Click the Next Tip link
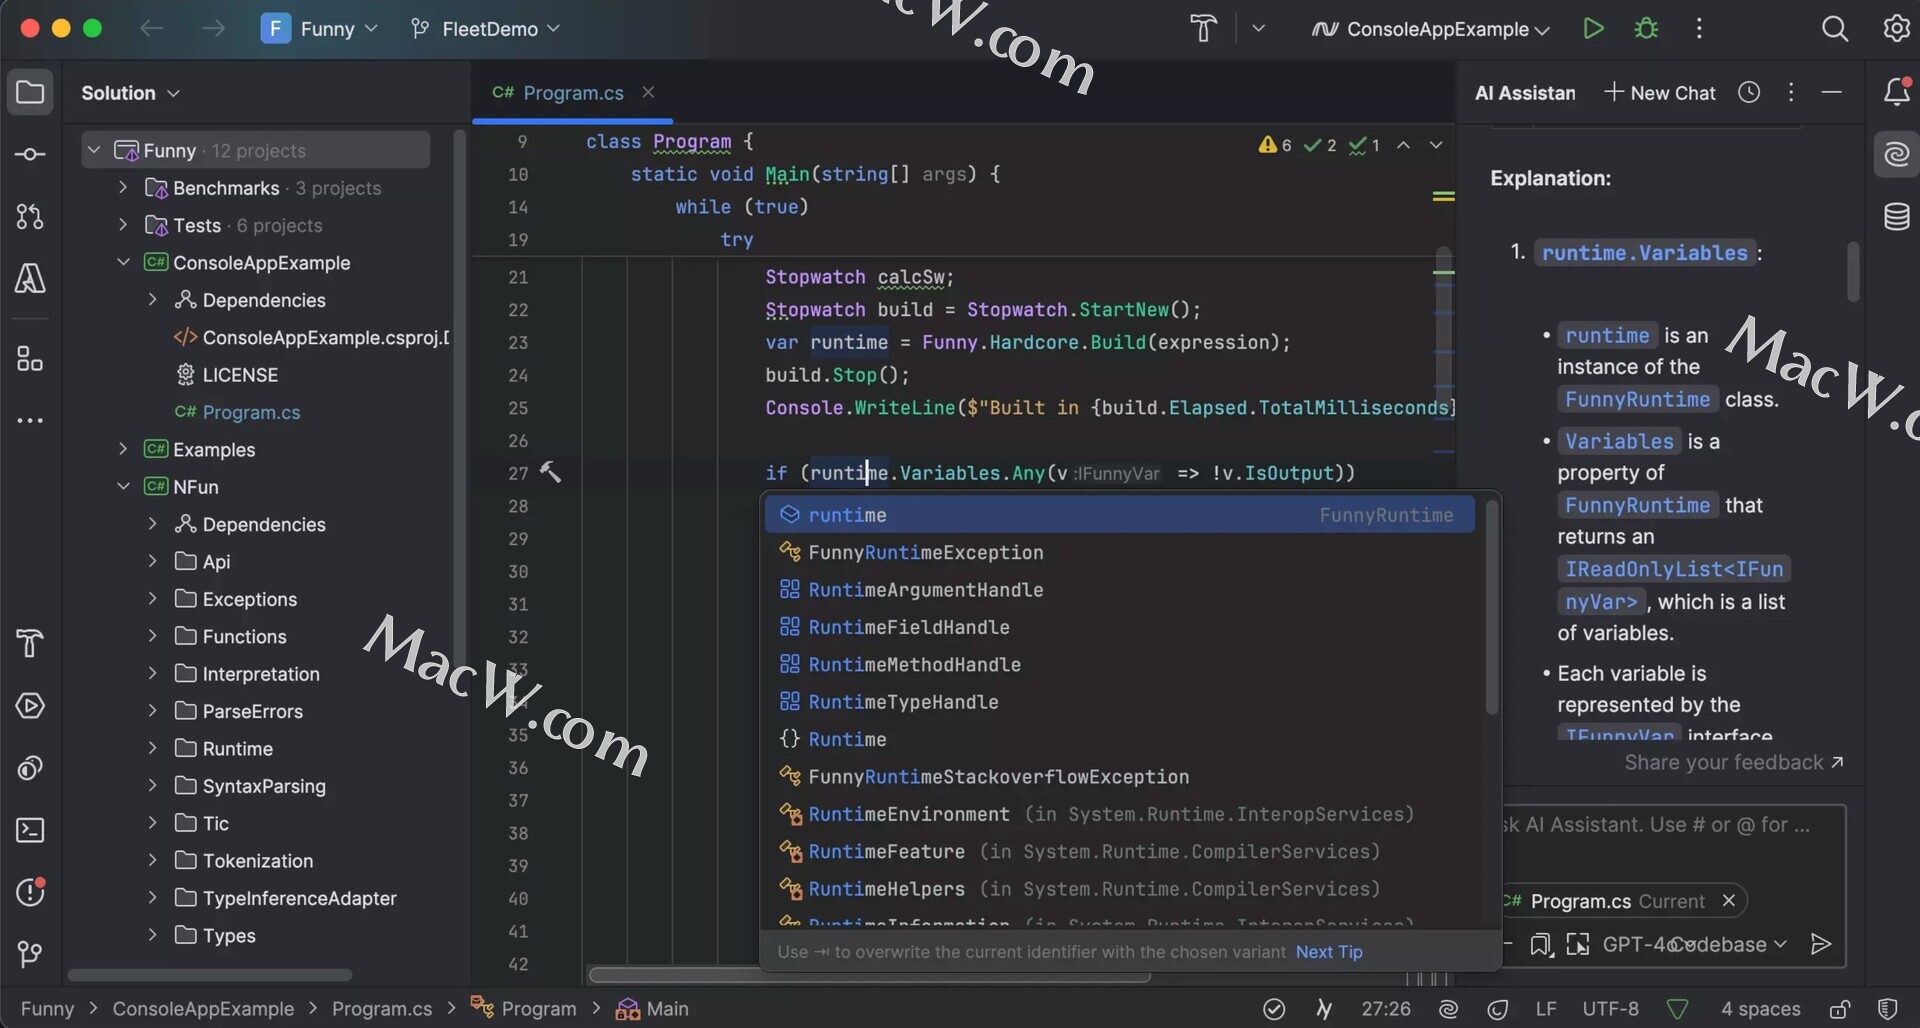This screenshot has width=1920, height=1028. (1329, 952)
